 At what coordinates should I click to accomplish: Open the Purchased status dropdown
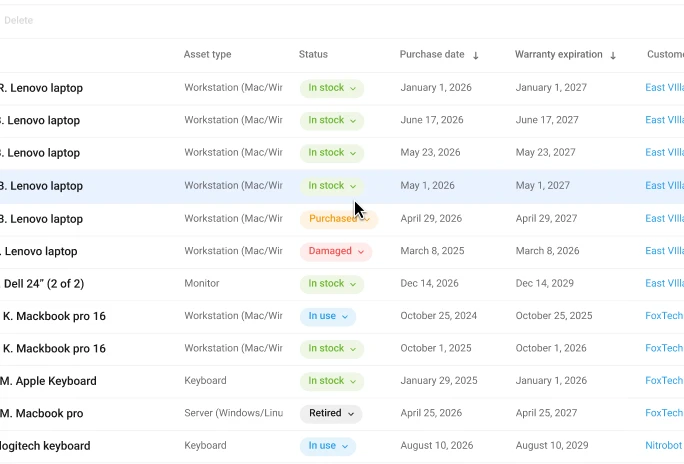tap(339, 218)
